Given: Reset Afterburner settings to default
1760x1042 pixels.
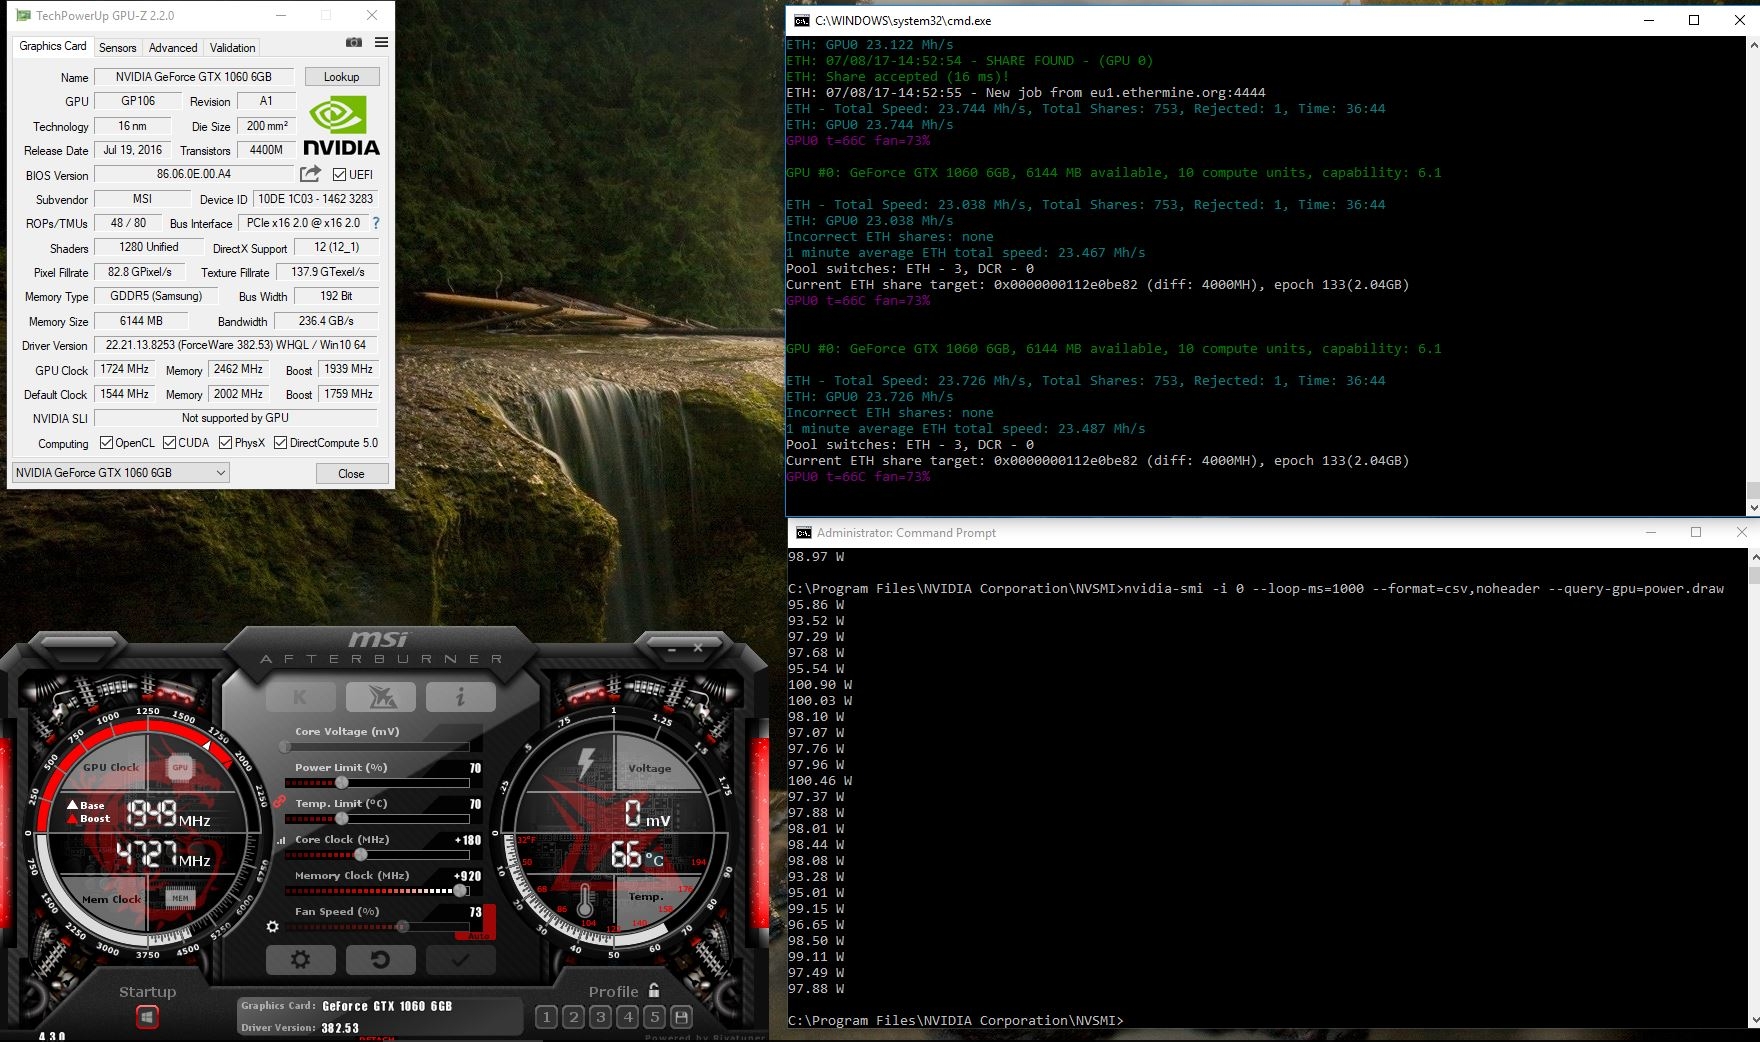Looking at the screenshot, I should coord(380,960).
